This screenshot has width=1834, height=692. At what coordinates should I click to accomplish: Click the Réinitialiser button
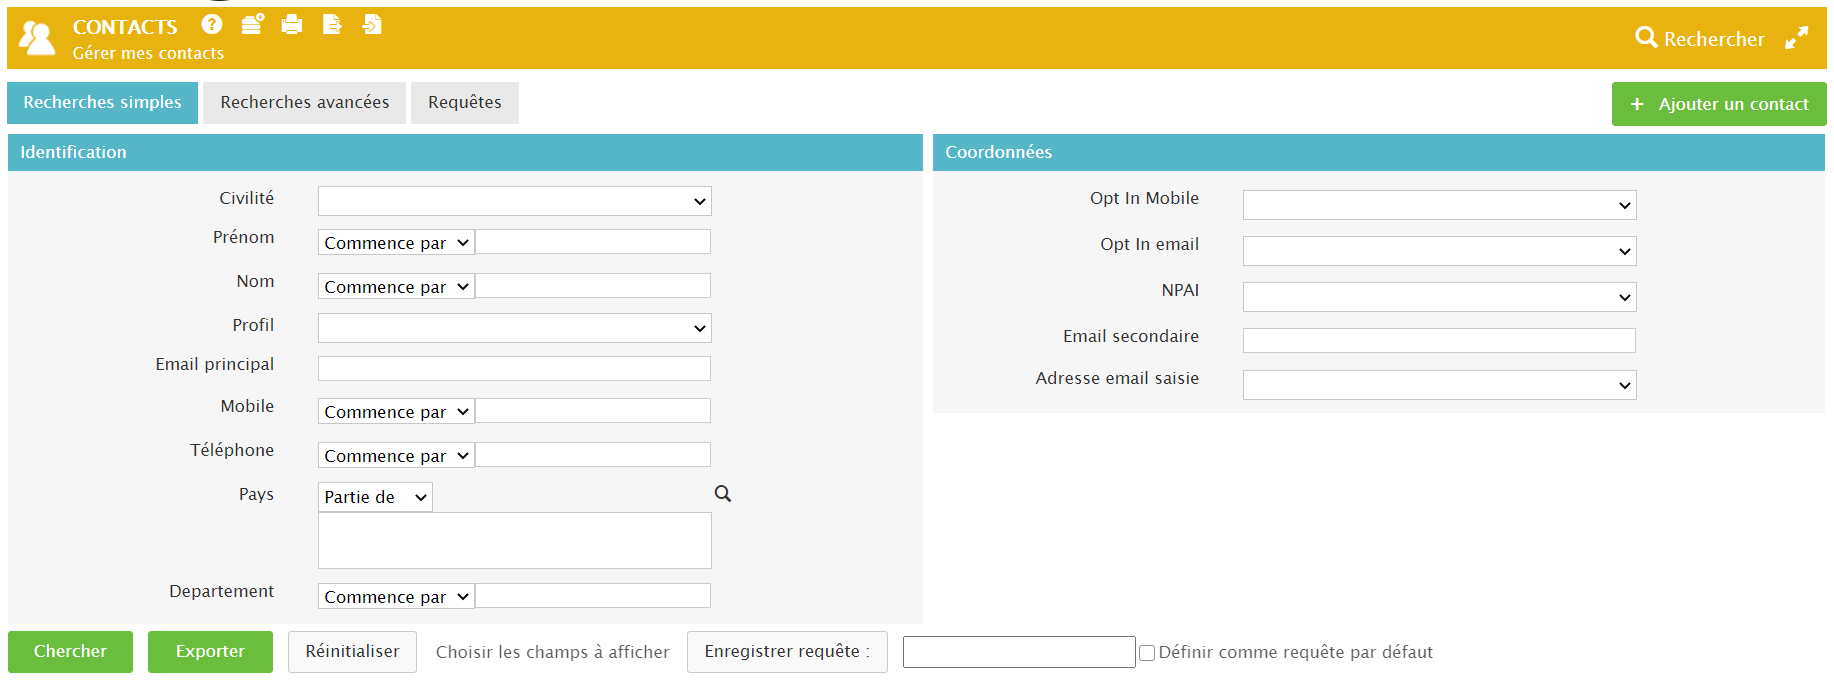click(x=352, y=652)
